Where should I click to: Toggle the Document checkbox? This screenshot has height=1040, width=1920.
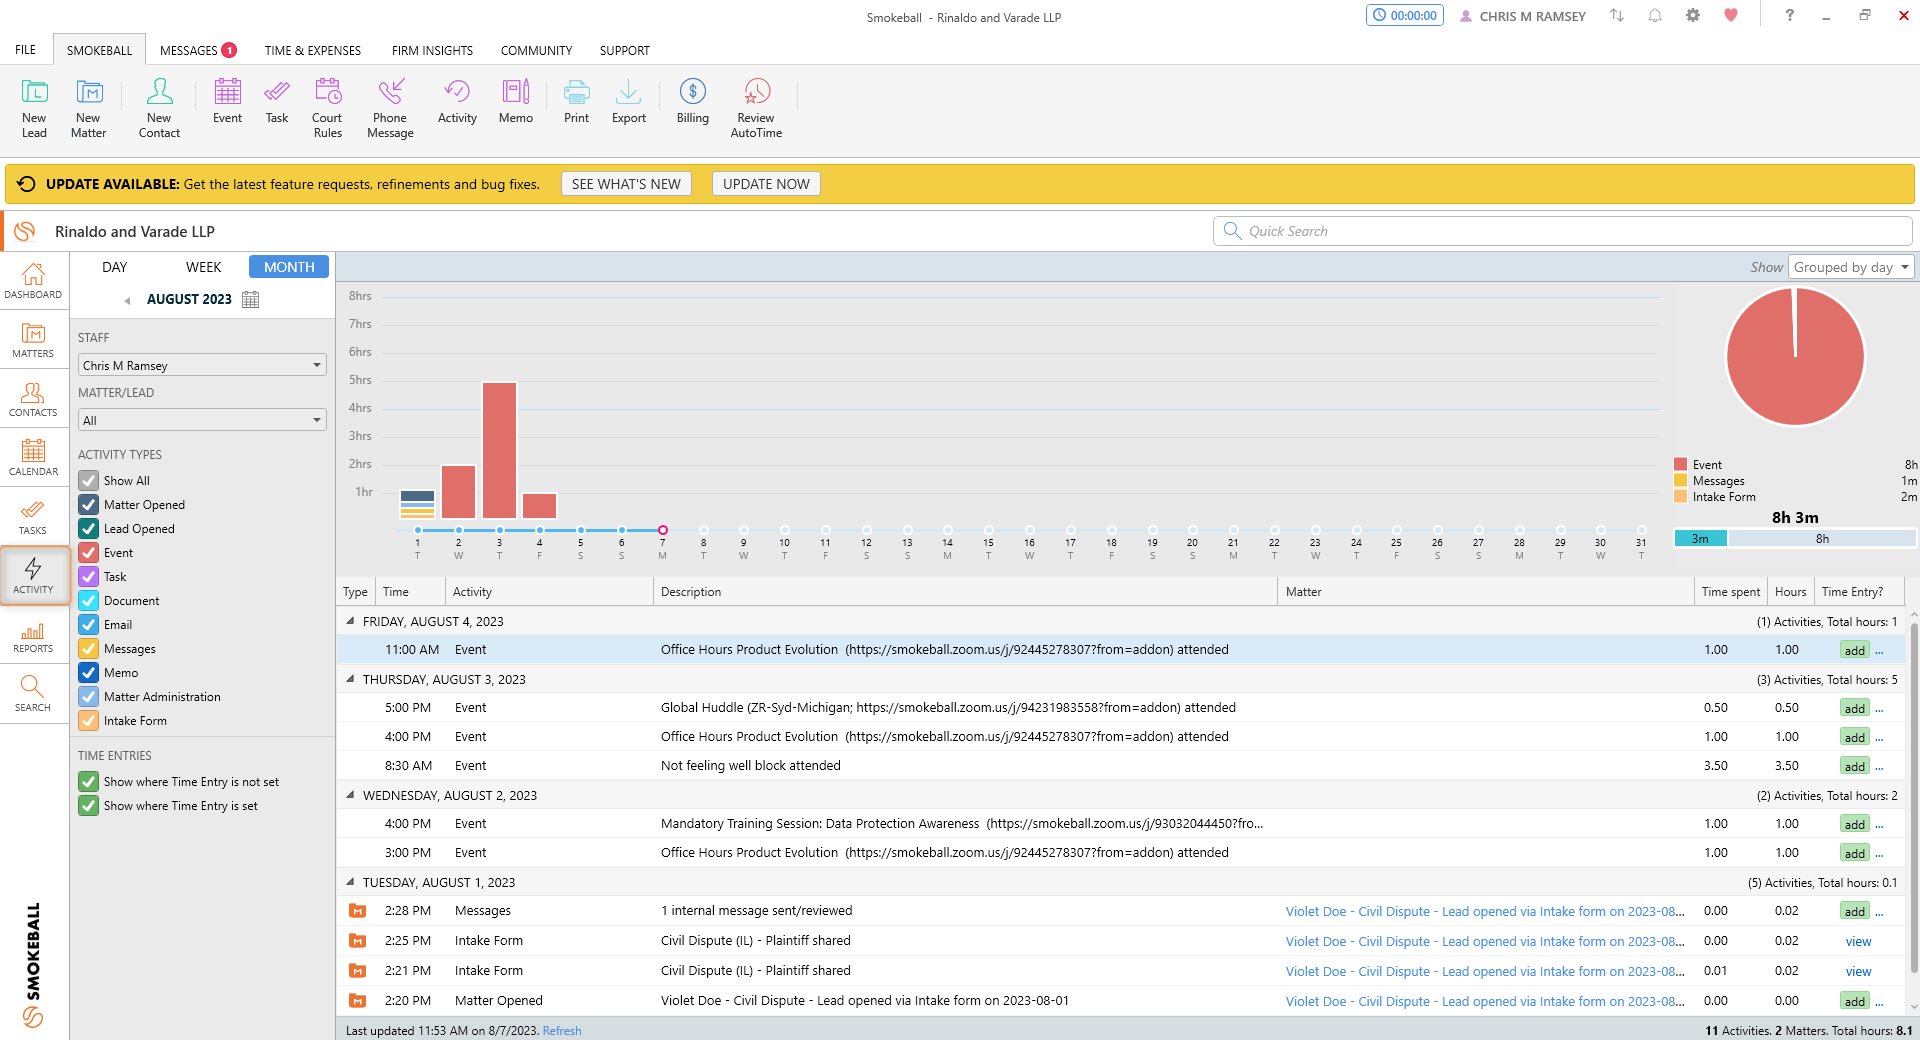[x=89, y=601]
